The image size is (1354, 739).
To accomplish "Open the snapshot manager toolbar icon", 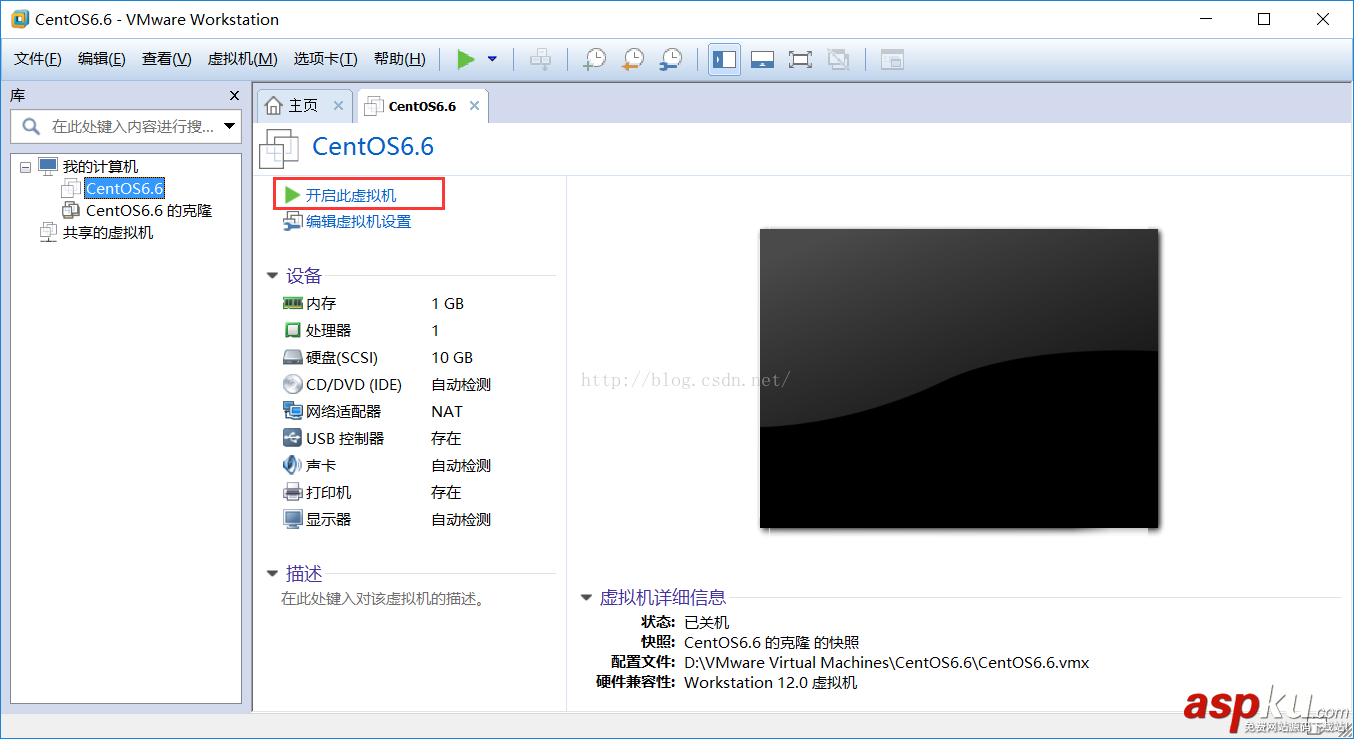I will click(670, 60).
